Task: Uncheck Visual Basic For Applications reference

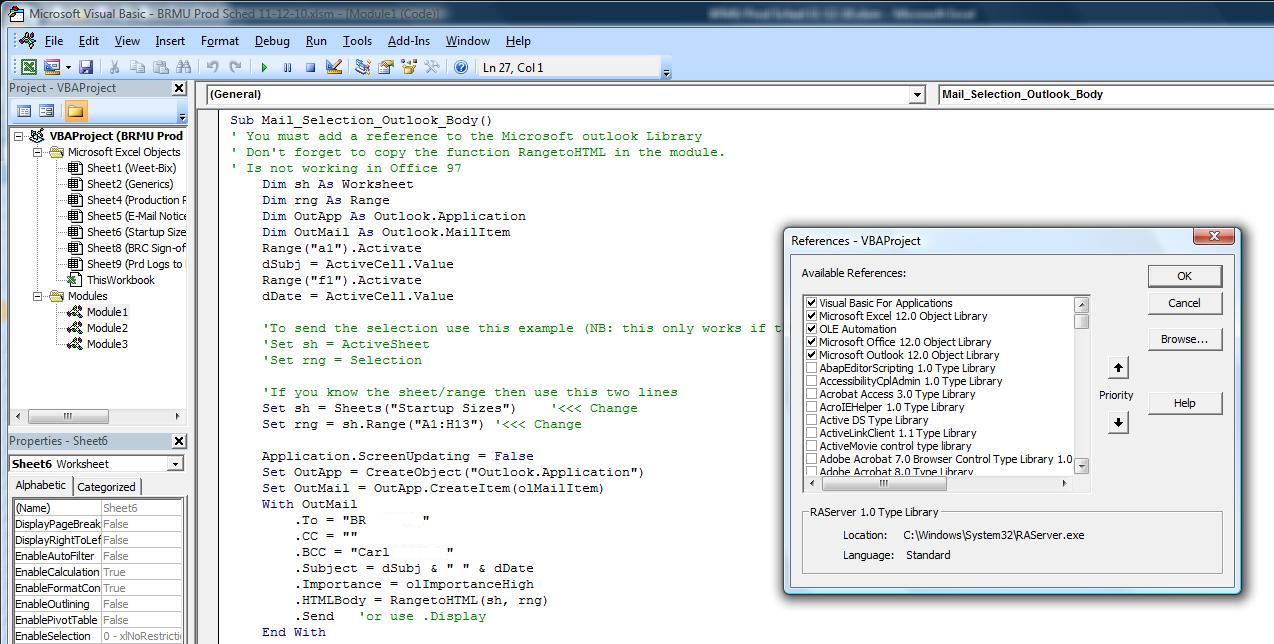Action: pos(811,303)
